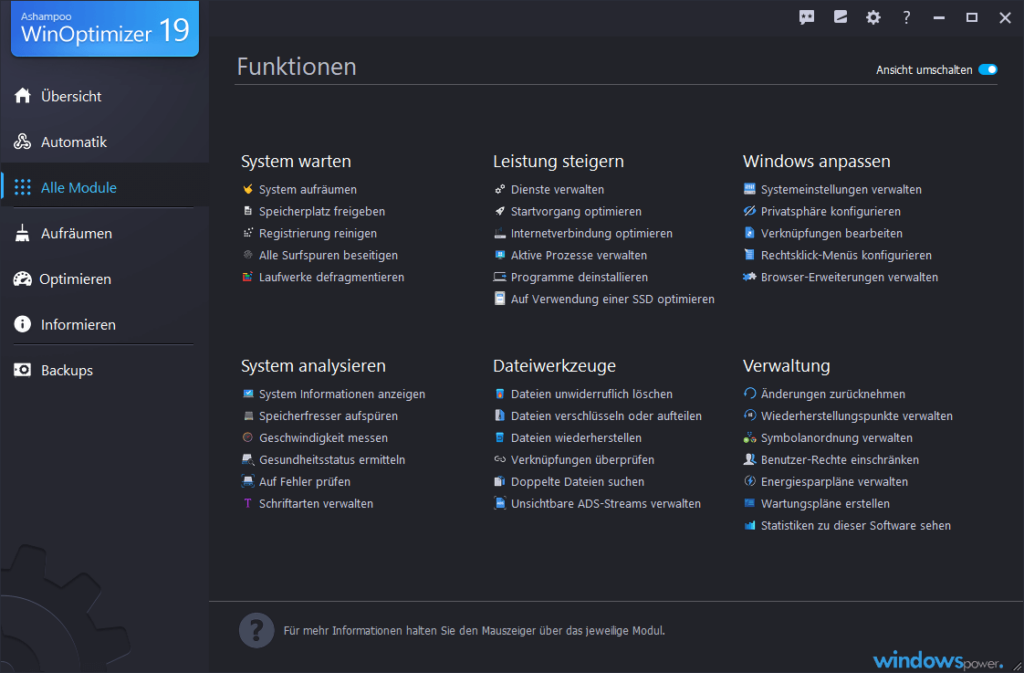Click the info icon beside Informieren
The width and height of the screenshot is (1024, 673).
(x=22, y=325)
